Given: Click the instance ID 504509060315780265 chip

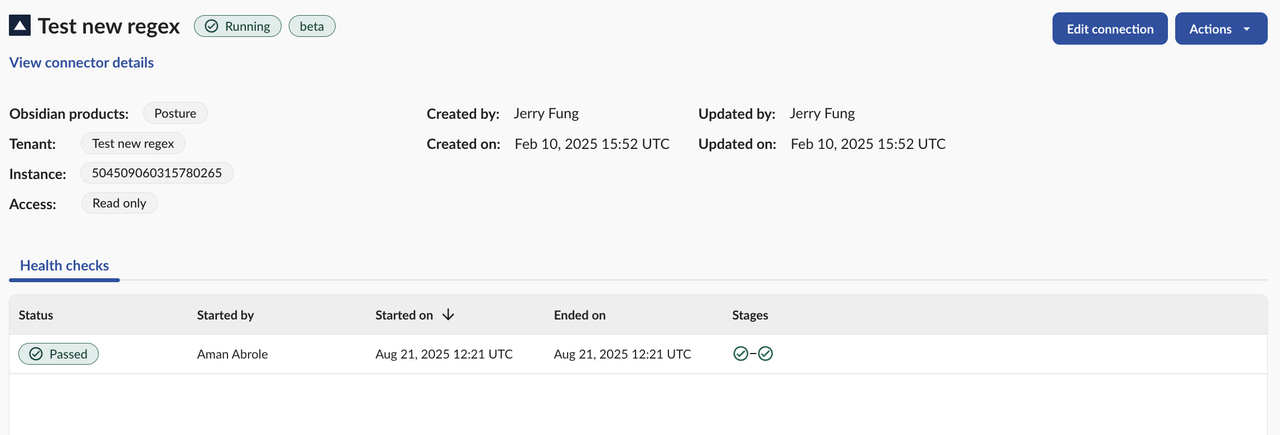Looking at the screenshot, I should [x=157, y=173].
